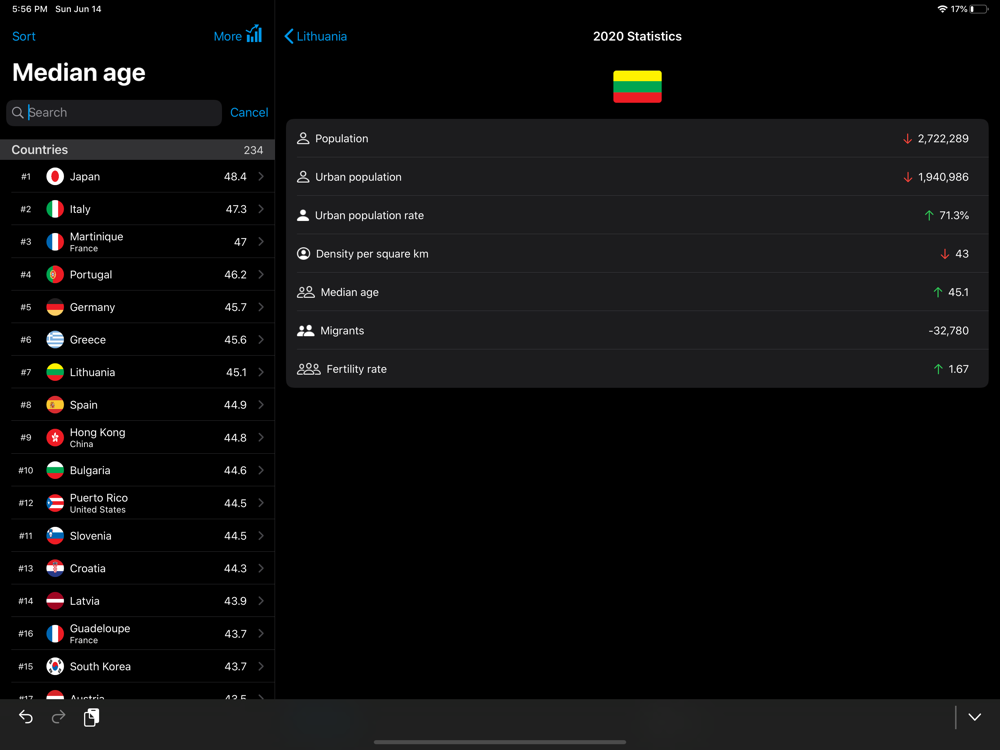Click the Median age people icon
The height and width of the screenshot is (750, 1000).
coord(305,292)
